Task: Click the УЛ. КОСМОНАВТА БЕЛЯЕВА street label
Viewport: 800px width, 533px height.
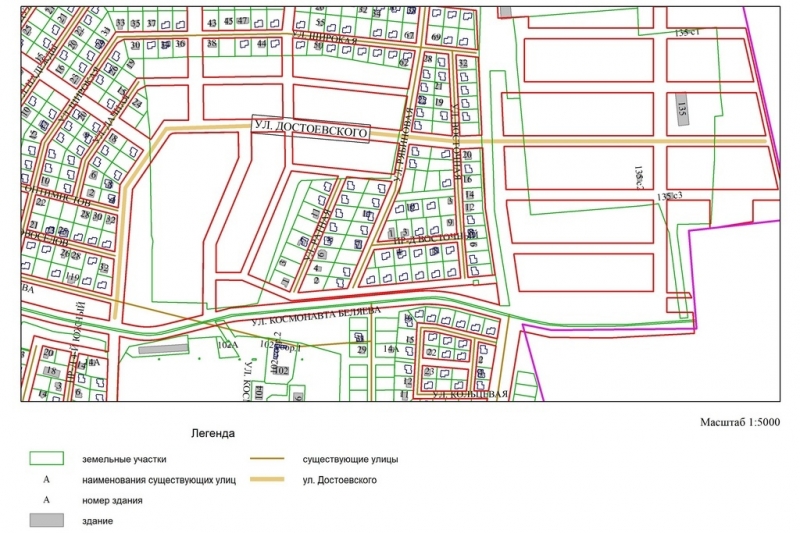Action: tap(316, 317)
